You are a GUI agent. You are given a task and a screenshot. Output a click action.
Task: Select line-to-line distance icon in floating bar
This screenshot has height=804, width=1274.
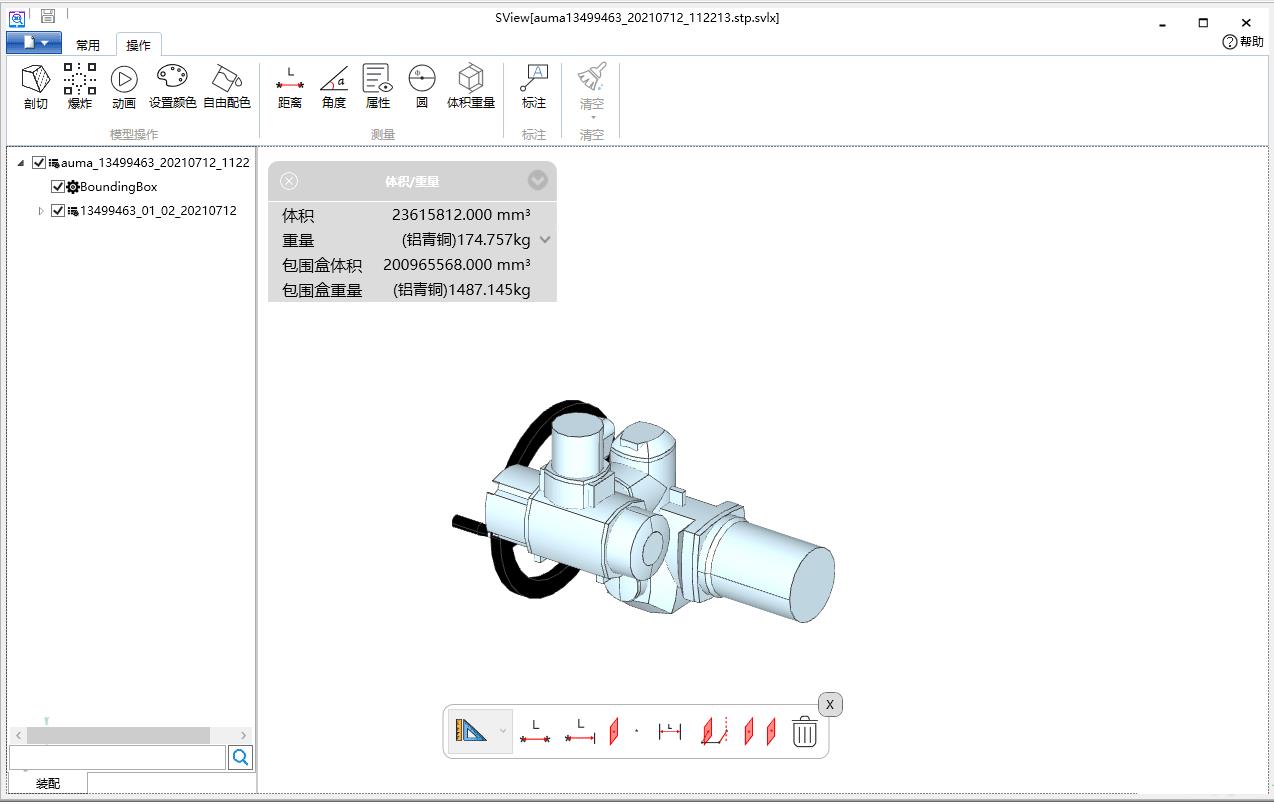click(670, 732)
